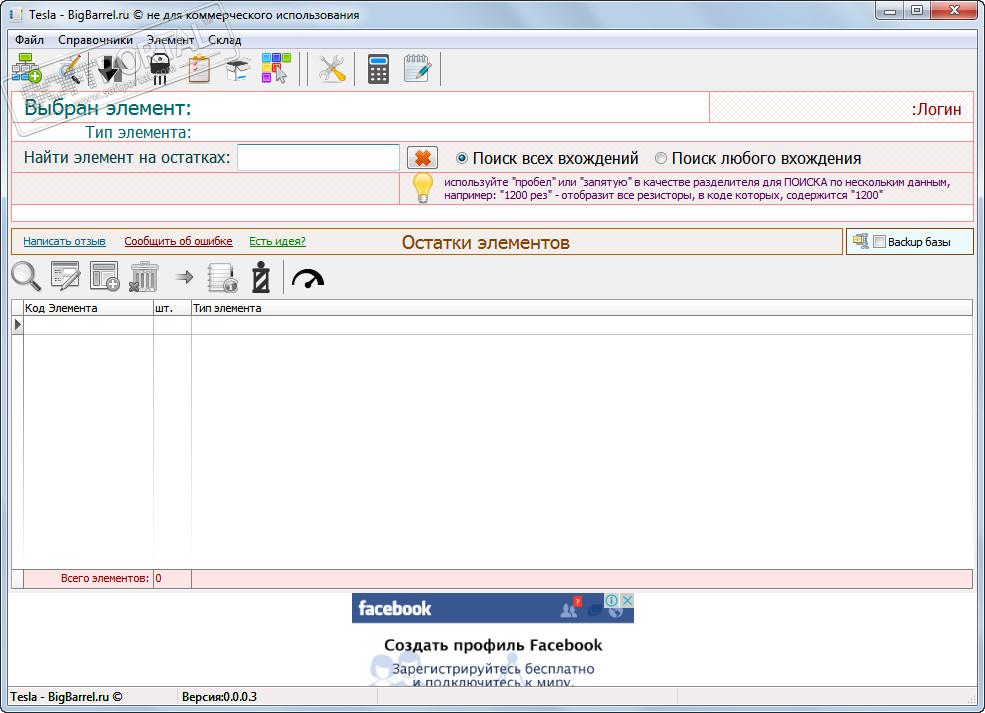The width and height of the screenshot is (985, 713).
Task: Click 'Версия:0.0.0.3' in status bar
Action: tap(219, 697)
